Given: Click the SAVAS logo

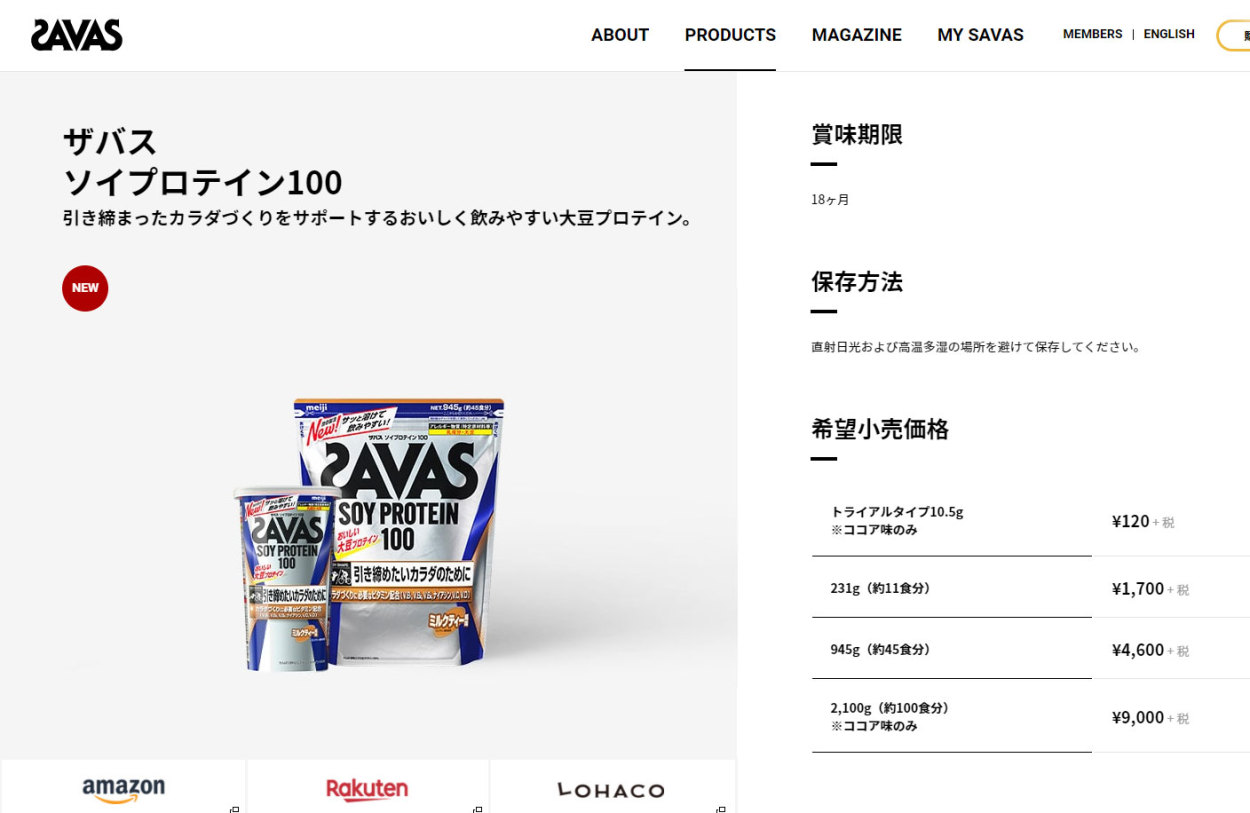Looking at the screenshot, I should click(77, 35).
